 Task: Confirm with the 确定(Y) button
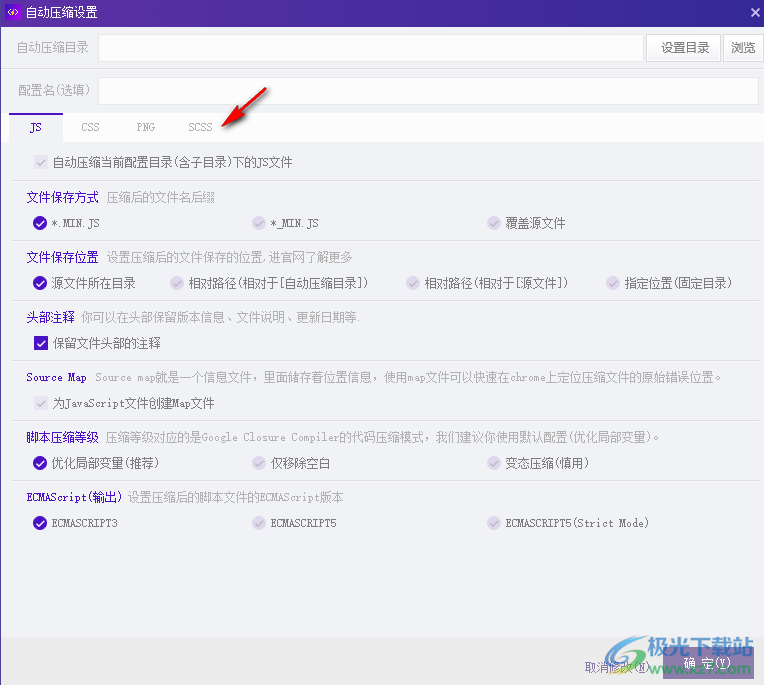click(707, 663)
